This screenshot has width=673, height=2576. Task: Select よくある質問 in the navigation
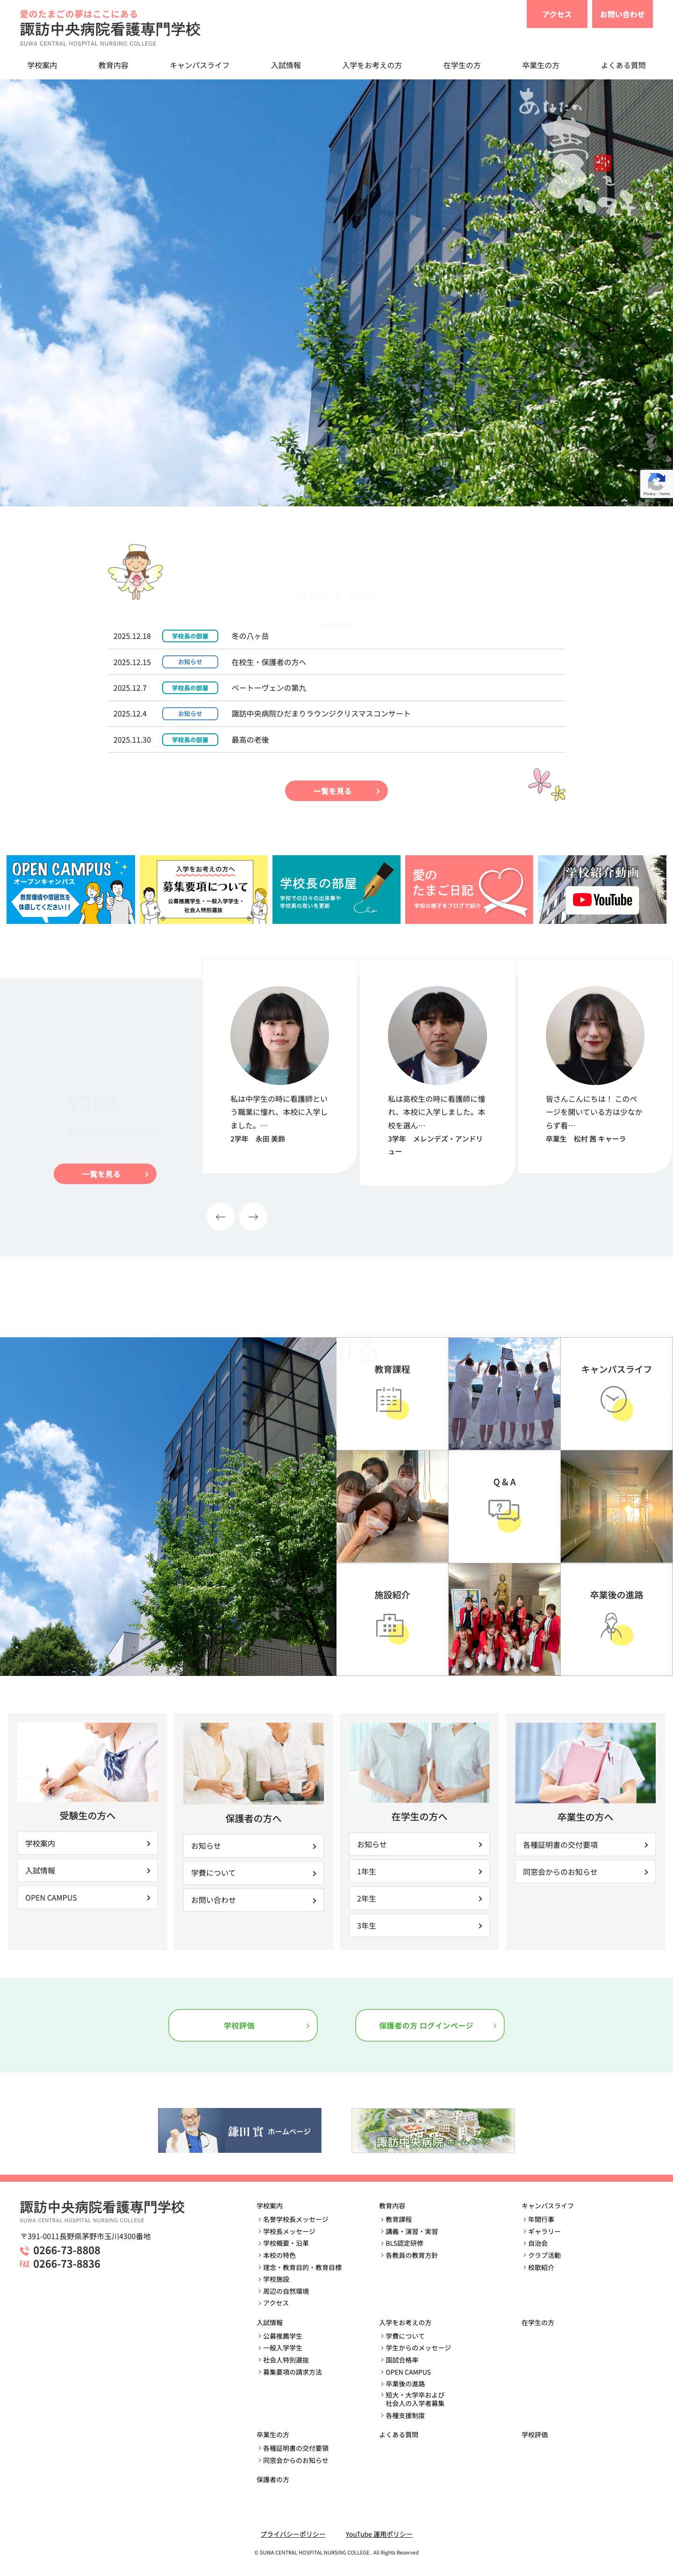click(x=623, y=65)
